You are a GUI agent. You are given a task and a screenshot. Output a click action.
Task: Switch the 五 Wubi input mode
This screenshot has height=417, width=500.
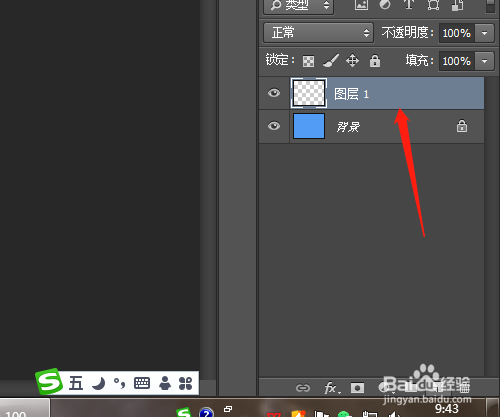coord(76,383)
